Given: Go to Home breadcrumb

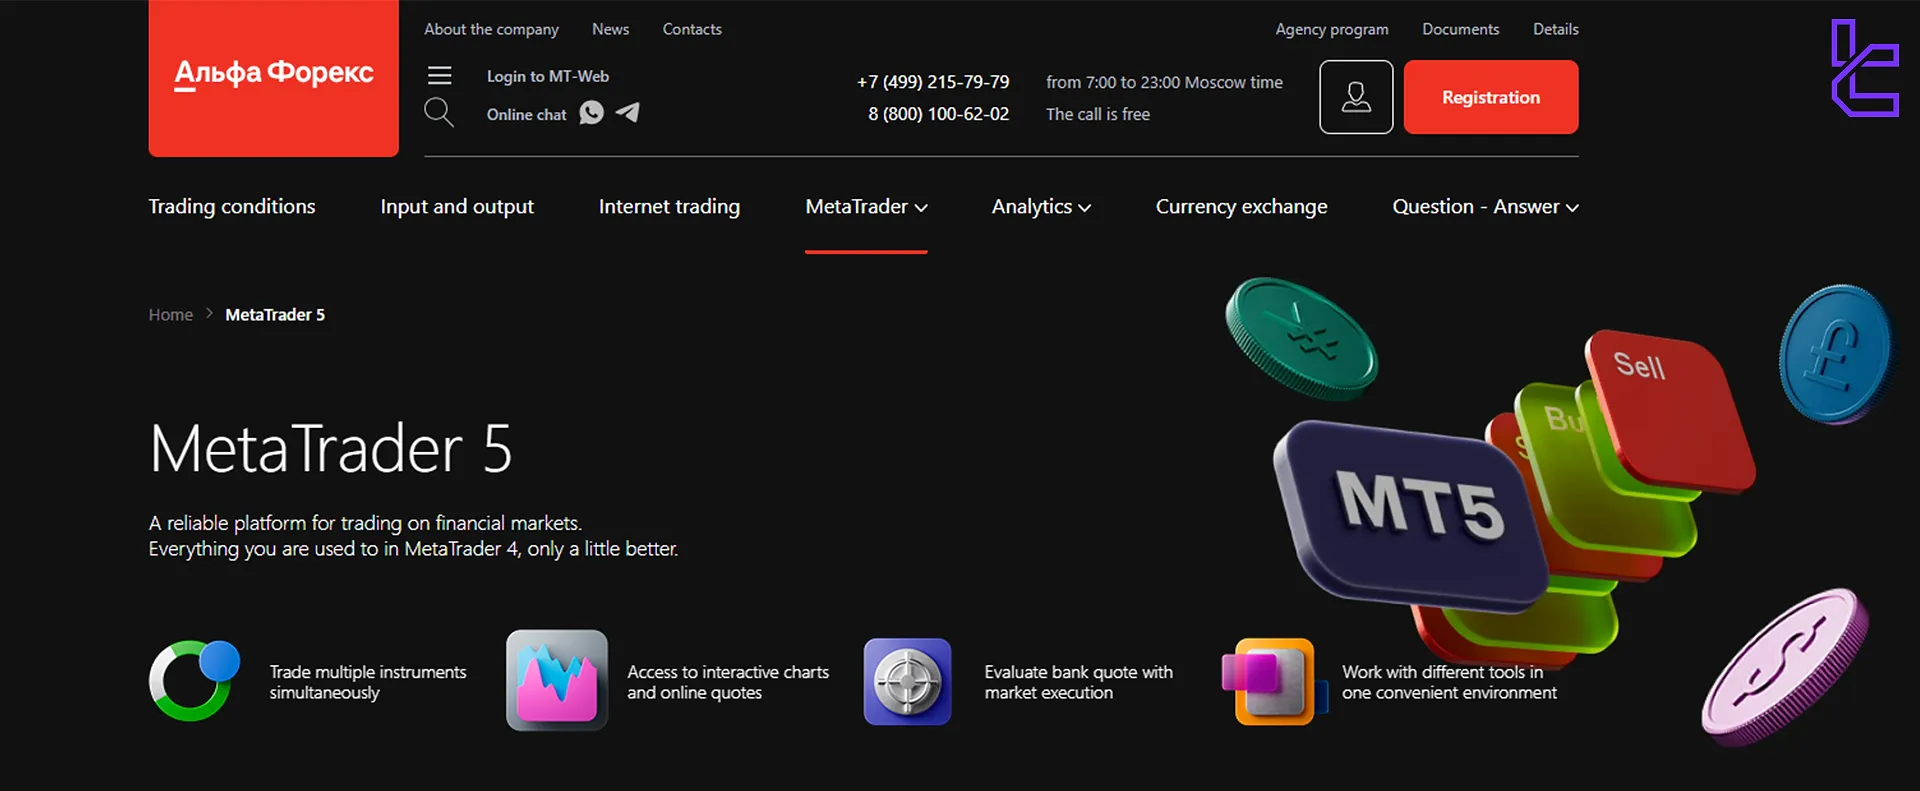Looking at the screenshot, I should (171, 315).
